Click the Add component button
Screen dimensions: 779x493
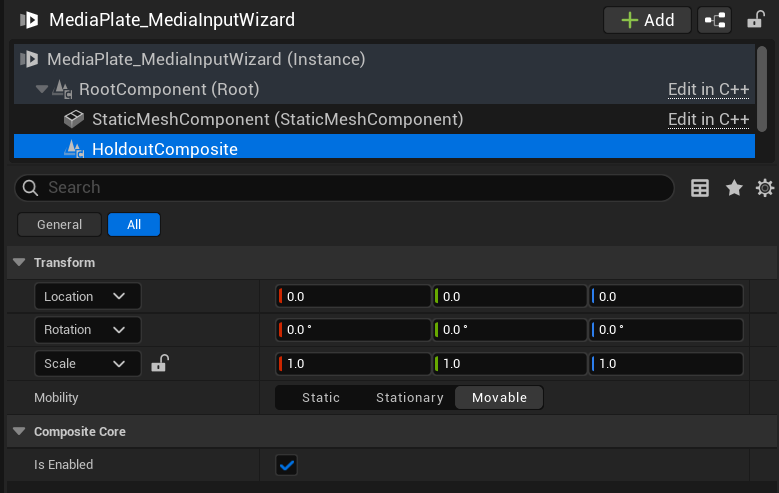point(647,20)
